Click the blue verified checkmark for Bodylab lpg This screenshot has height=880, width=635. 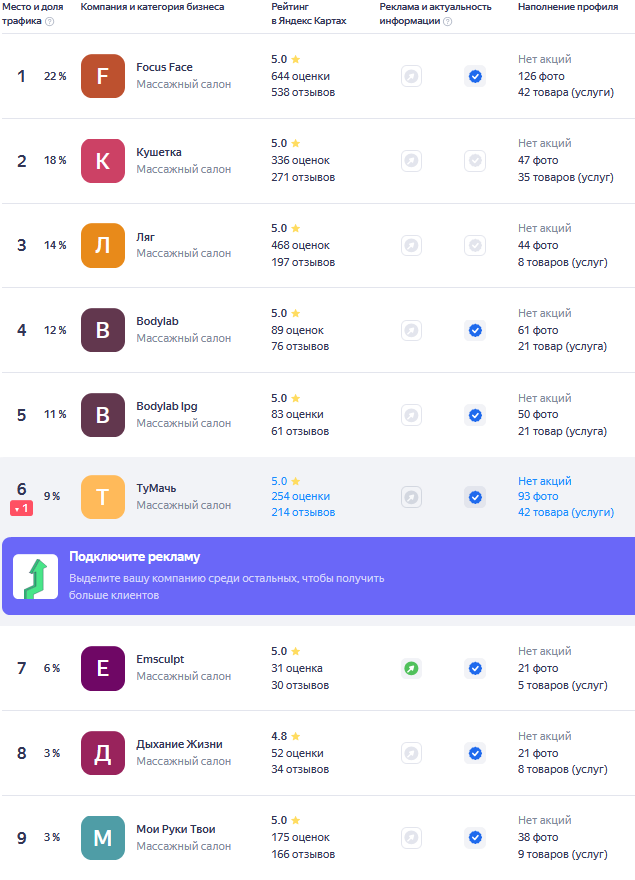point(475,415)
